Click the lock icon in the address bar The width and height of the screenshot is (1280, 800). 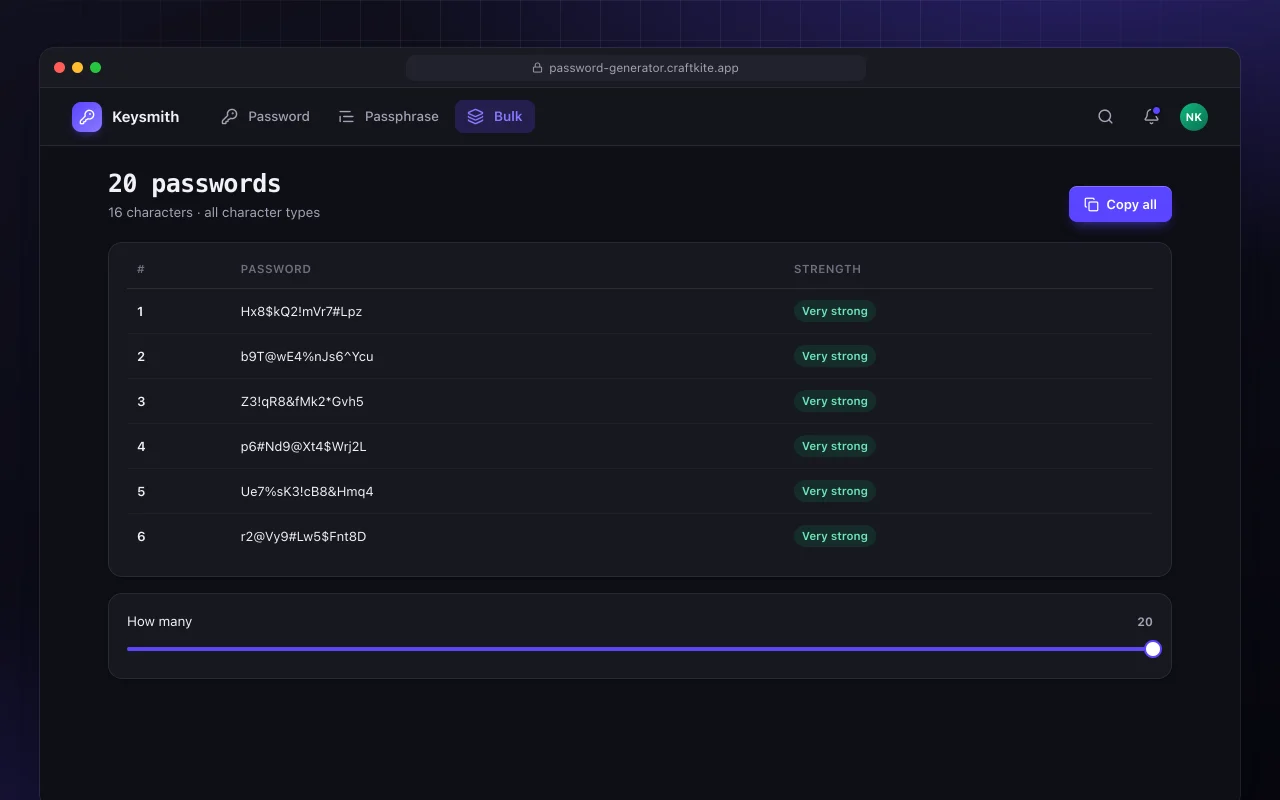pos(537,68)
